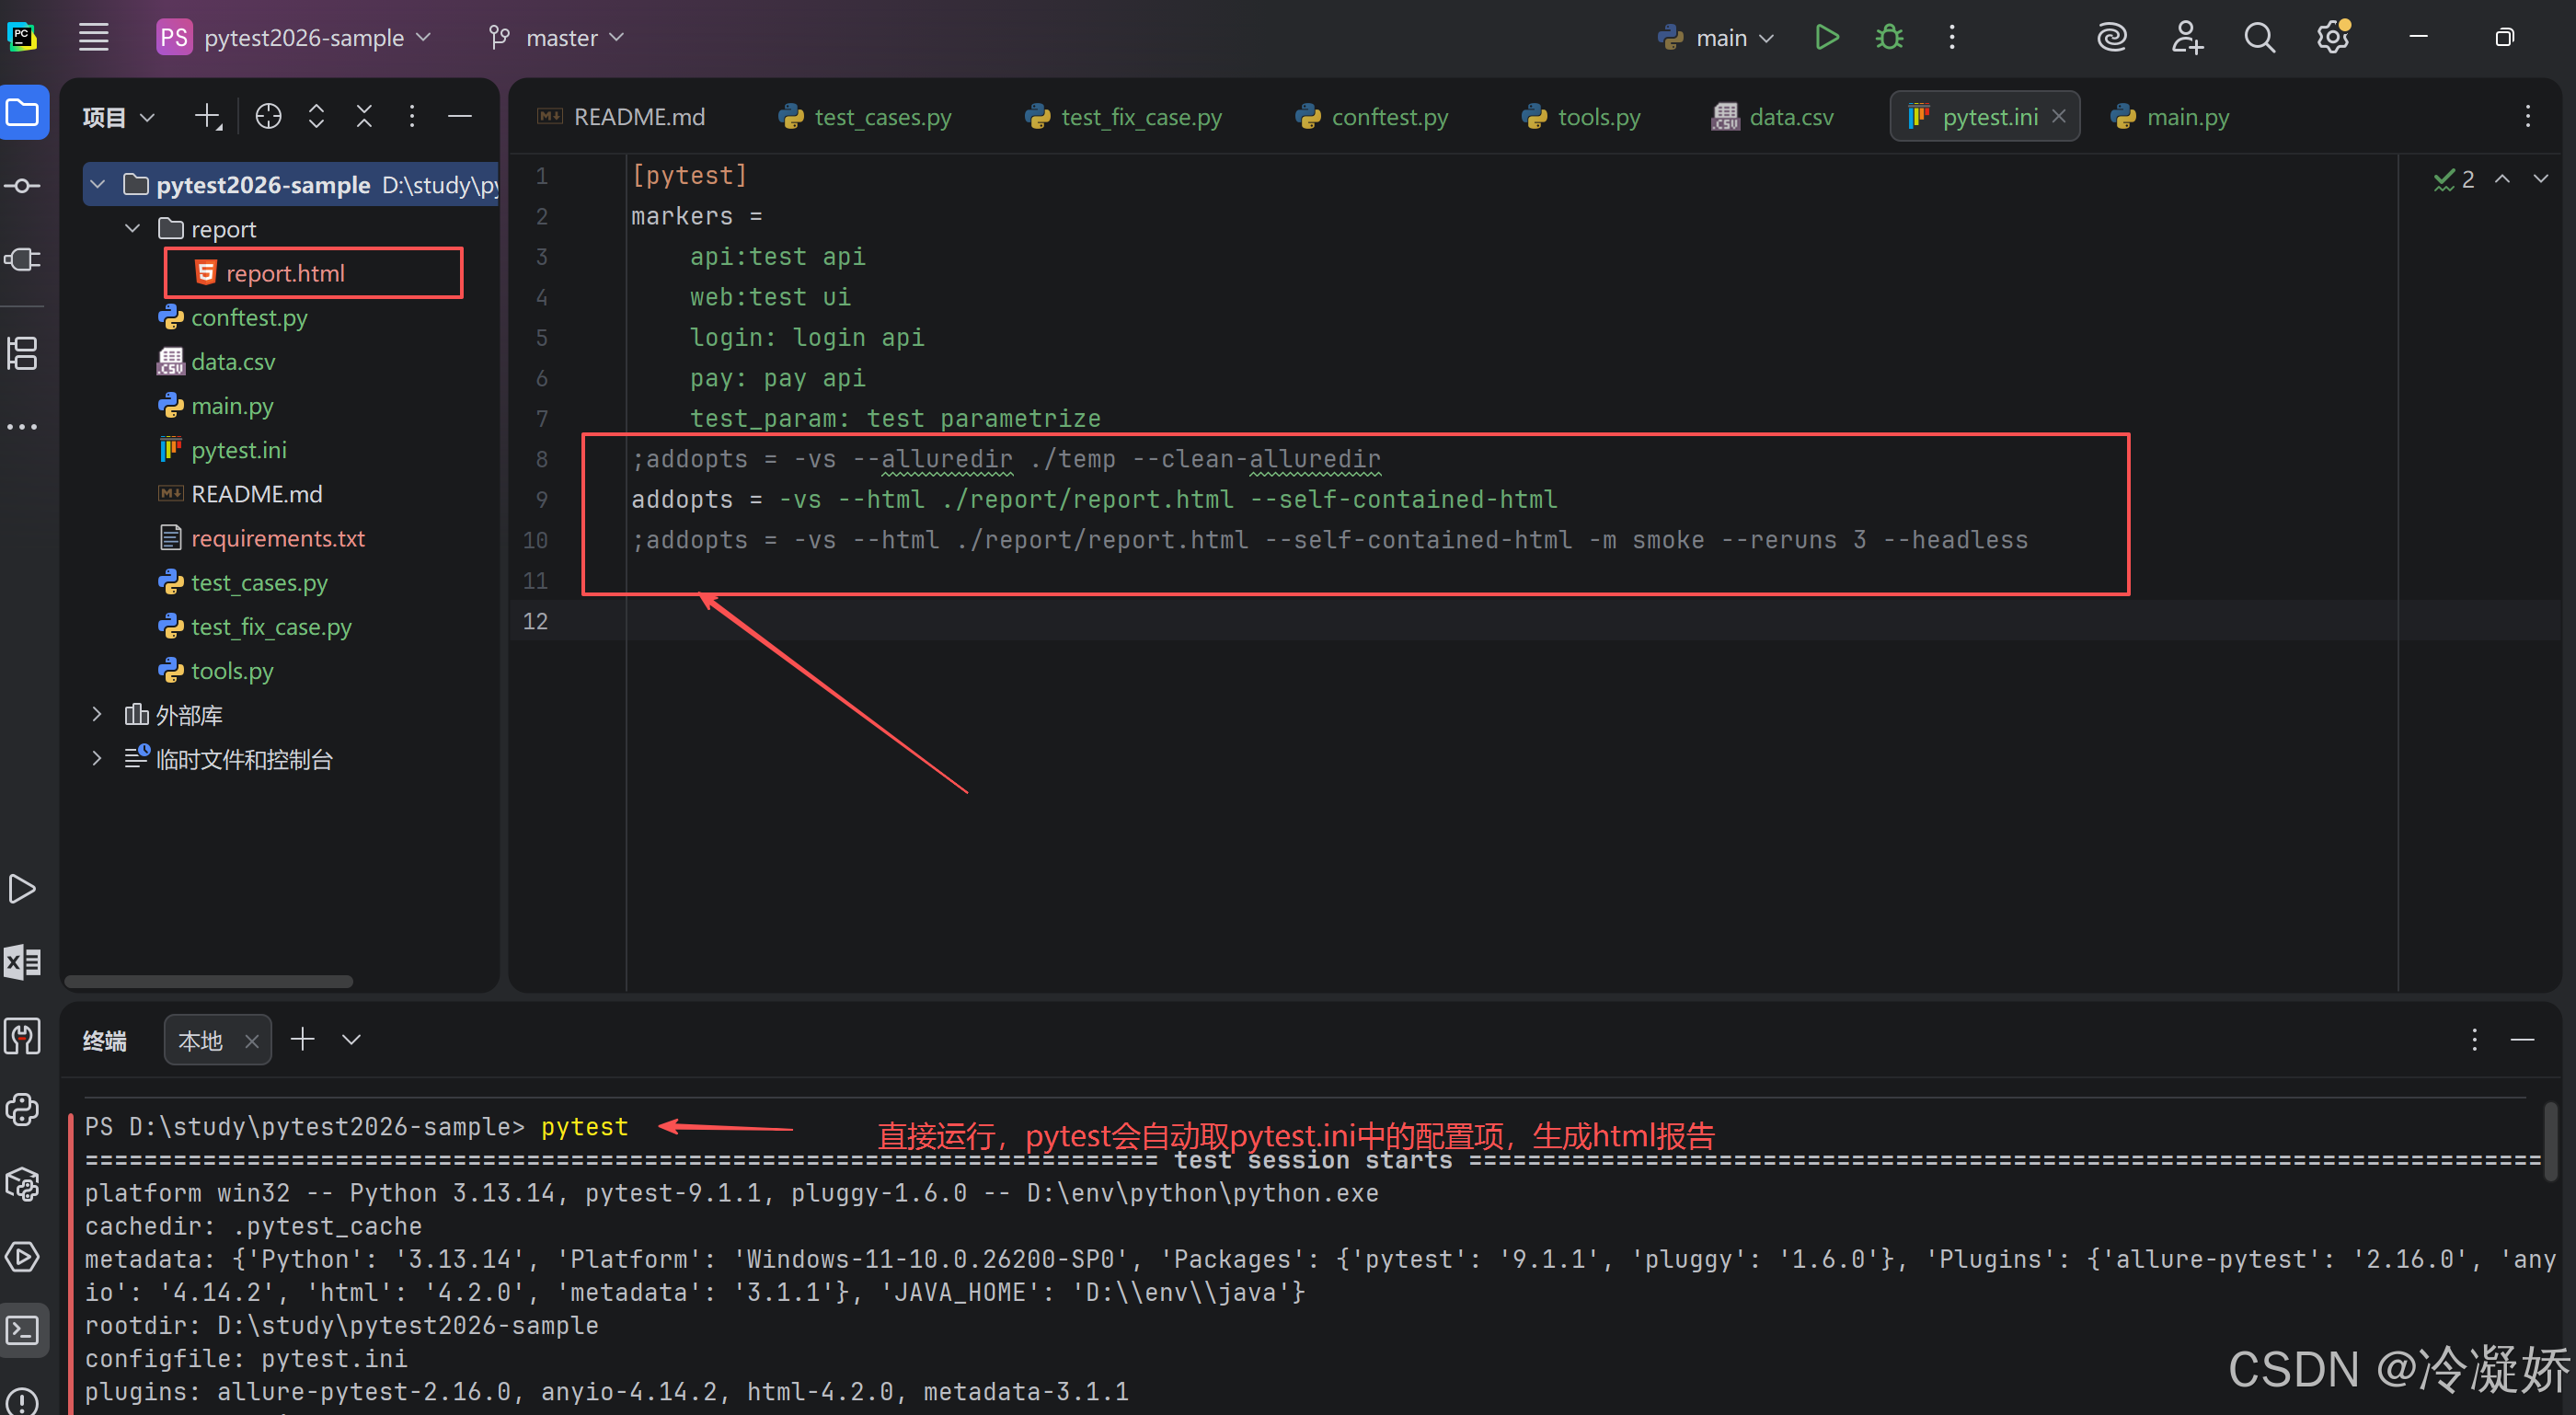The width and height of the screenshot is (2576, 1415).
Task: Switch to conftest.py editor tab
Action: 1372,117
